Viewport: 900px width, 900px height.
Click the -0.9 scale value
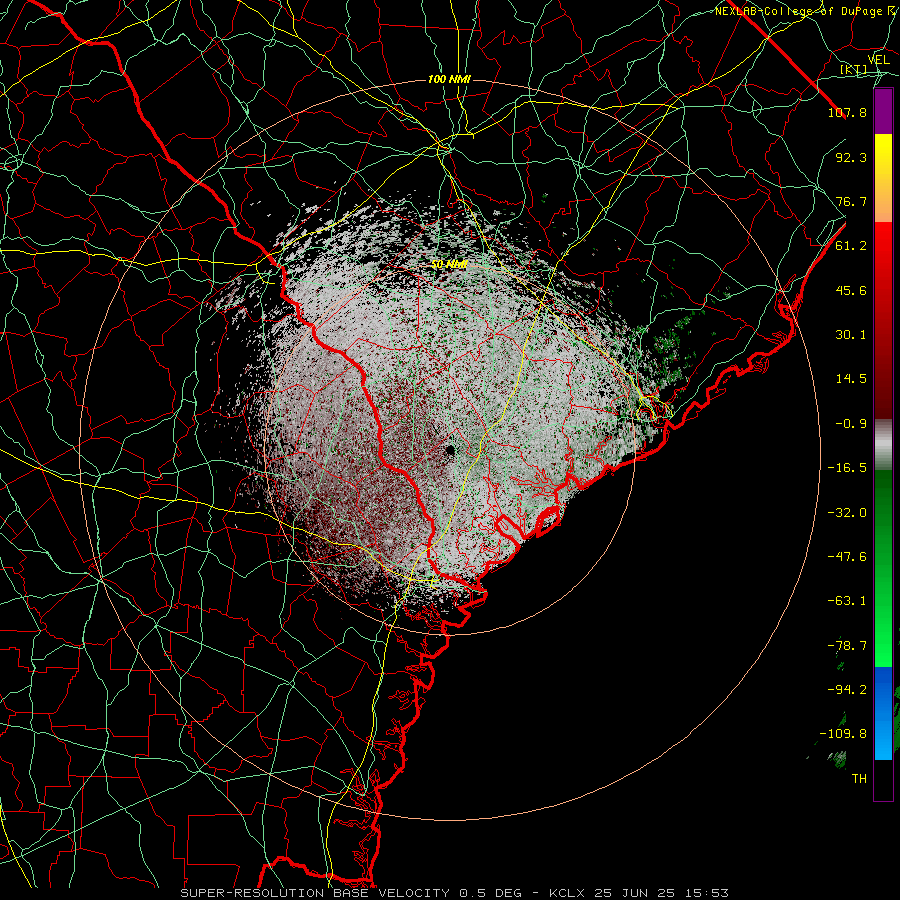851,424
